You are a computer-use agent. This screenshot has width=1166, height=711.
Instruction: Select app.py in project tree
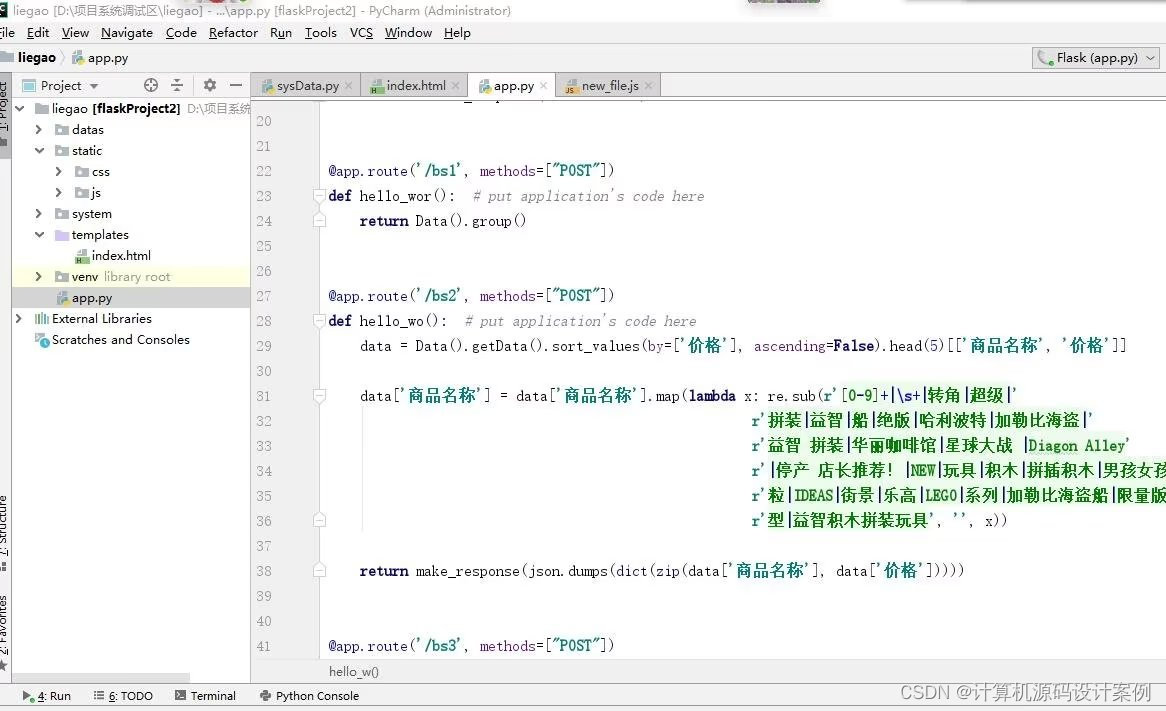point(85,298)
